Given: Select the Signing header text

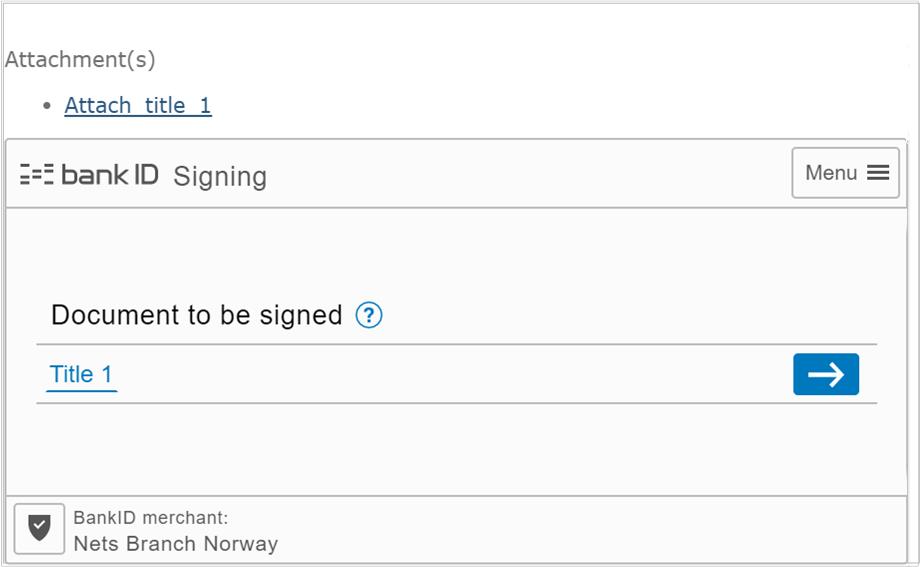Looking at the screenshot, I should click(x=220, y=177).
